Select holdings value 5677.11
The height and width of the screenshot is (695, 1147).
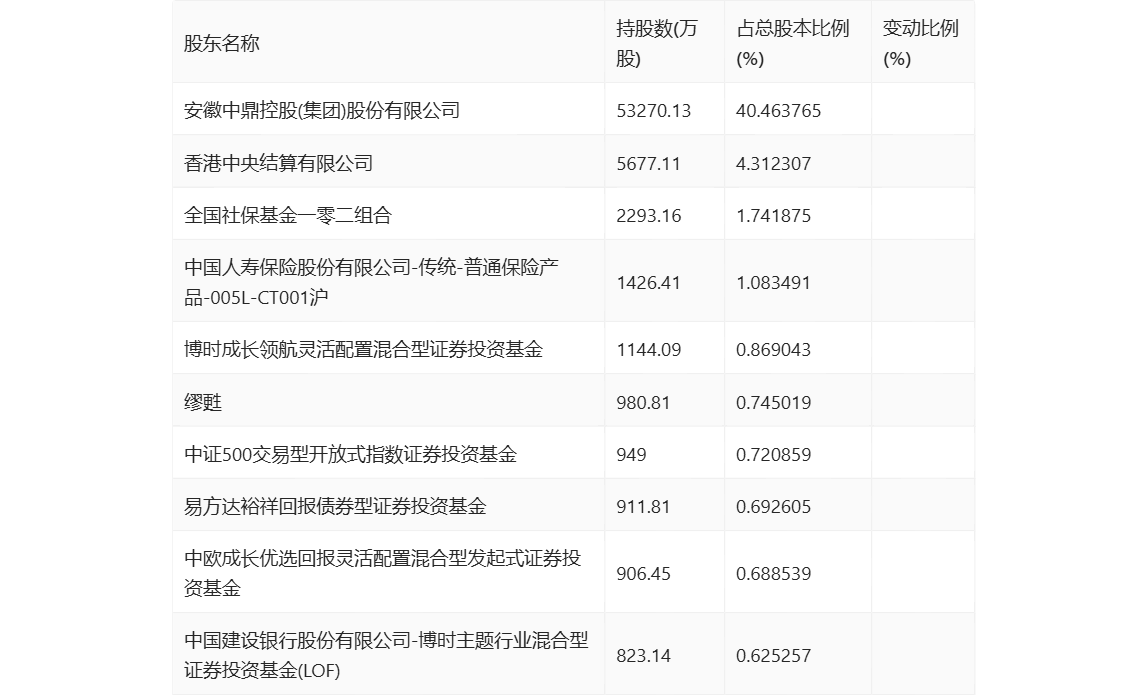(x=649, y=163)
